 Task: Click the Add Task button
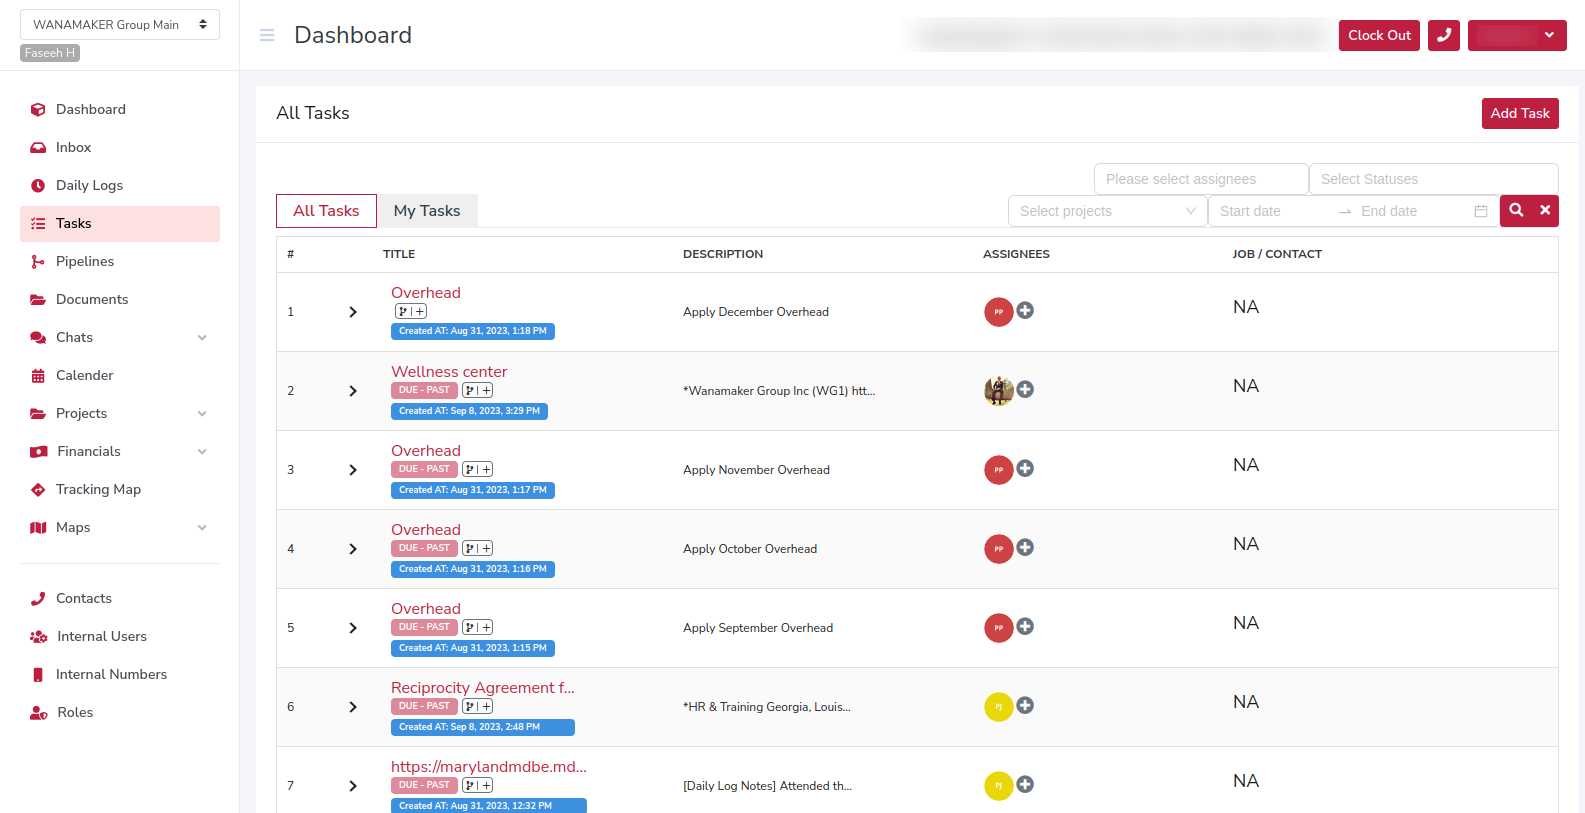click(x=1519, y=114)
